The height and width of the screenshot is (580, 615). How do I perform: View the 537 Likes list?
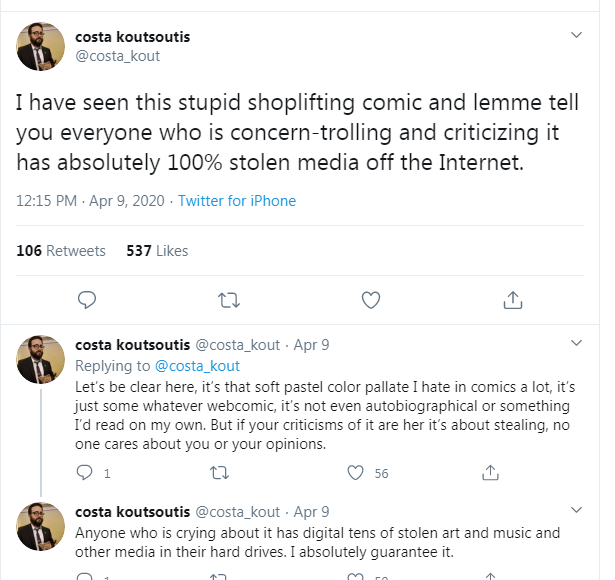pos(157,250)
